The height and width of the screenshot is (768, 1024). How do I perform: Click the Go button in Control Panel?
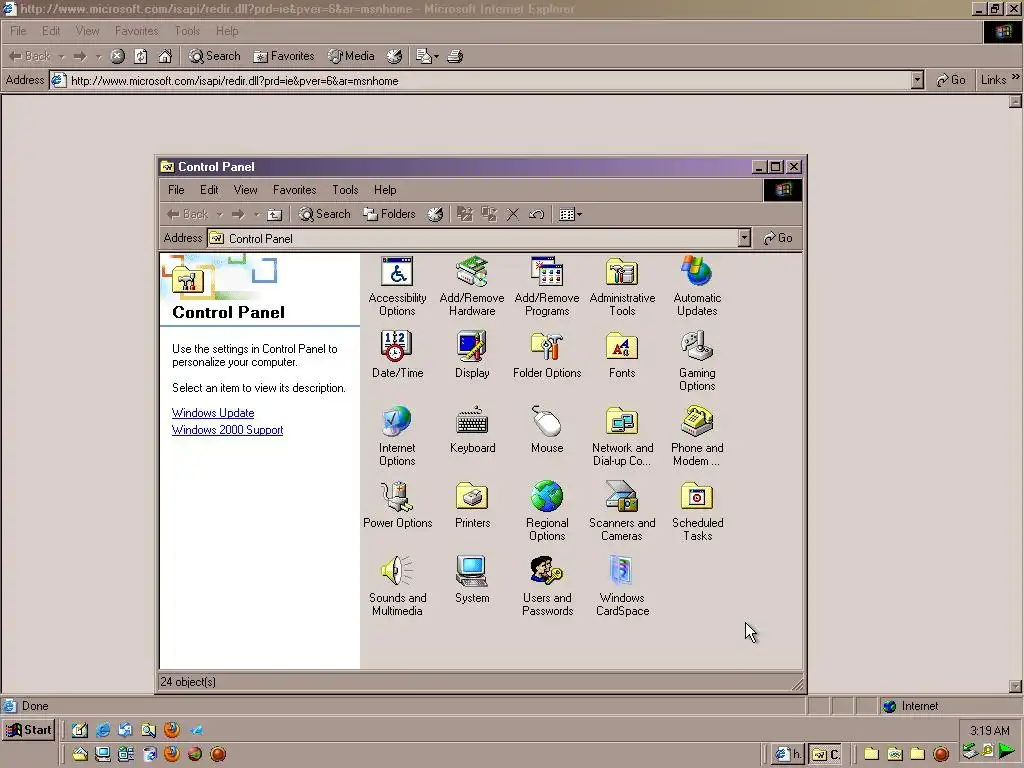[x=778, y=238]
